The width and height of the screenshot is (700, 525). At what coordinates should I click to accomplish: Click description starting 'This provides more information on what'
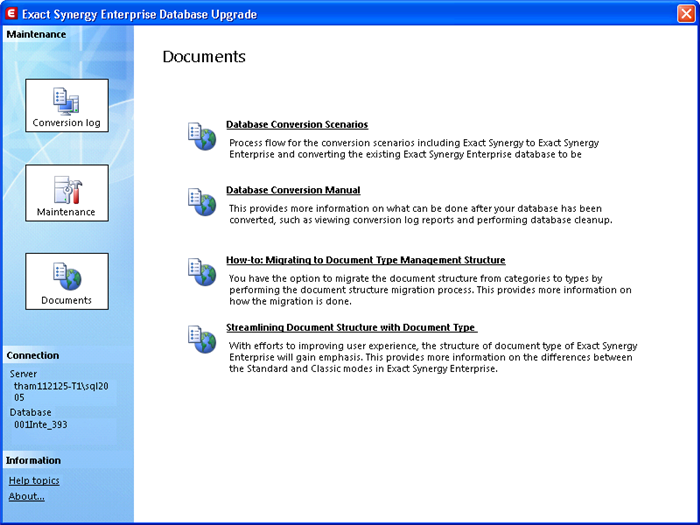pos(421,214)
